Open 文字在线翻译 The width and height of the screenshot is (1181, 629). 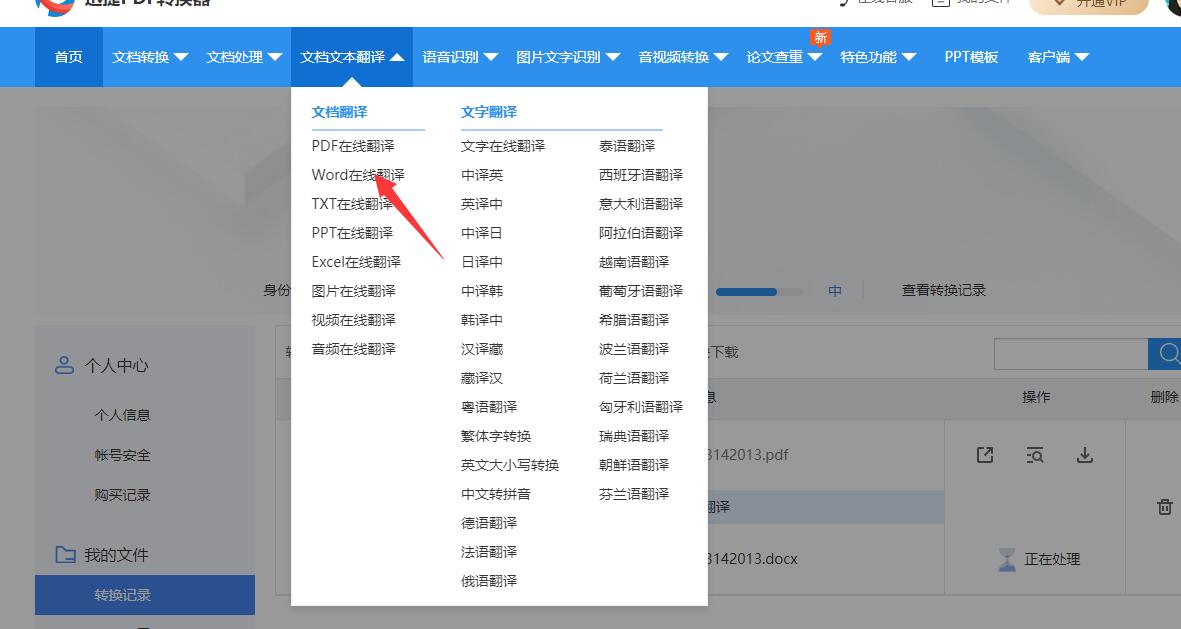(503, 146)
